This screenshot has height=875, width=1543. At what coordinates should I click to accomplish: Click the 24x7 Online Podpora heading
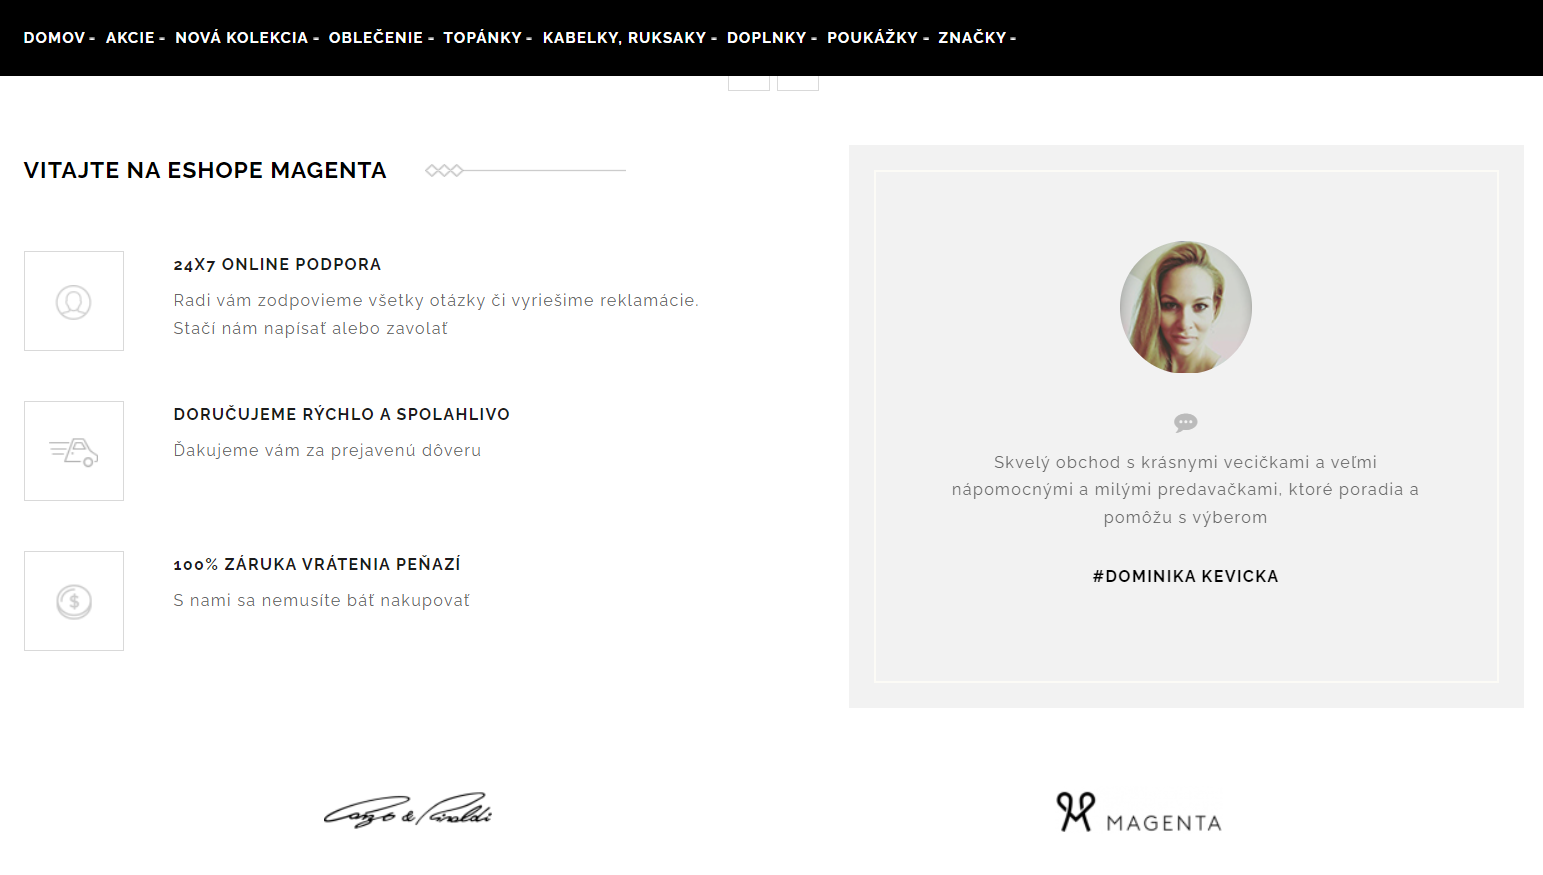click(277, 264)
